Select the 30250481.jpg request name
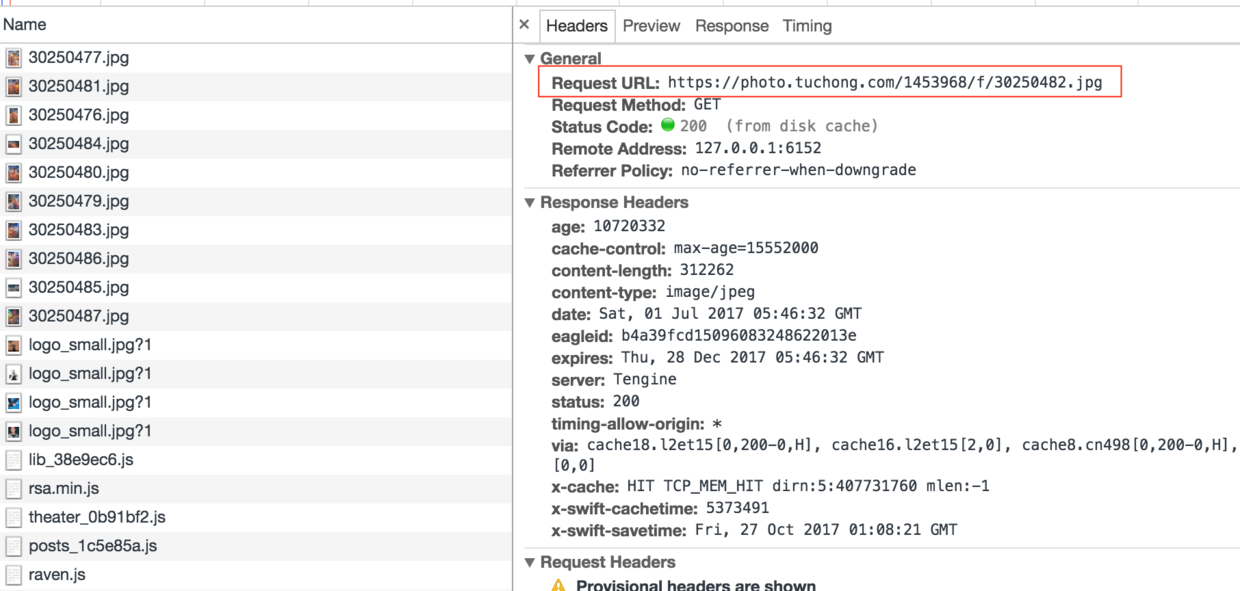The height and width of the screenshot is (591, 1240). 79,87
